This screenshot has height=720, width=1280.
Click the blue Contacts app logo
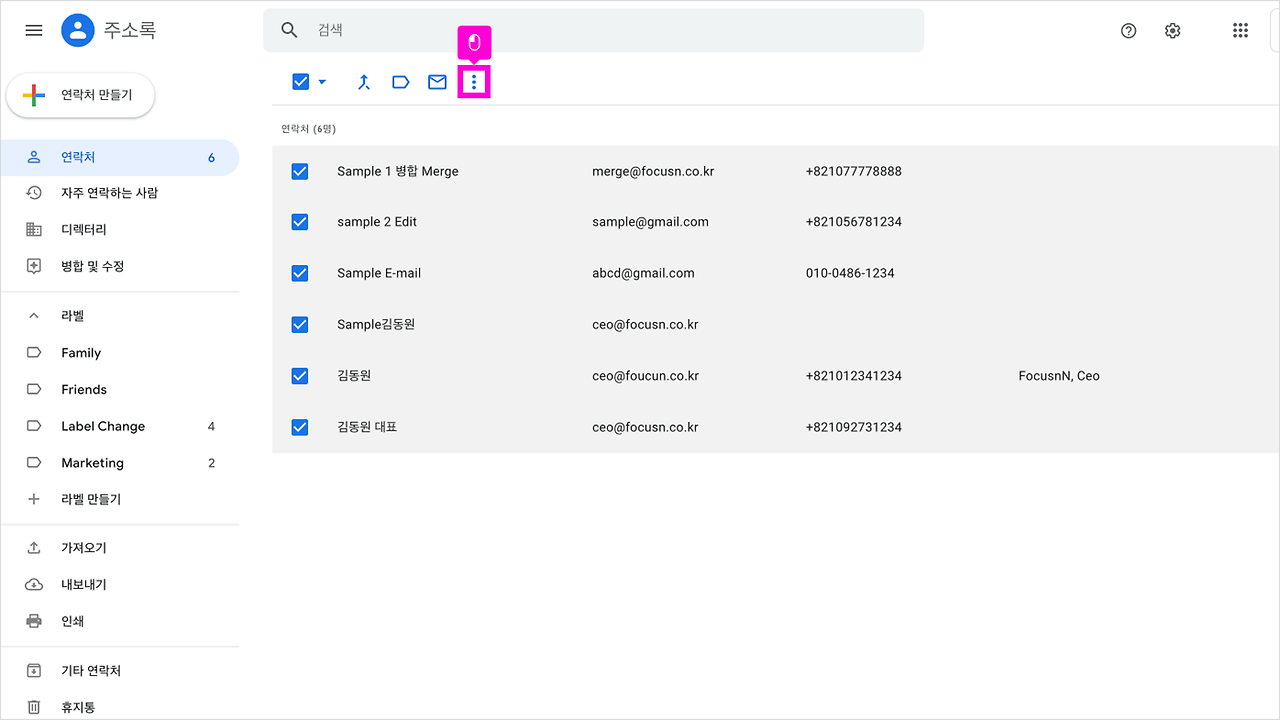click(77, 30)
